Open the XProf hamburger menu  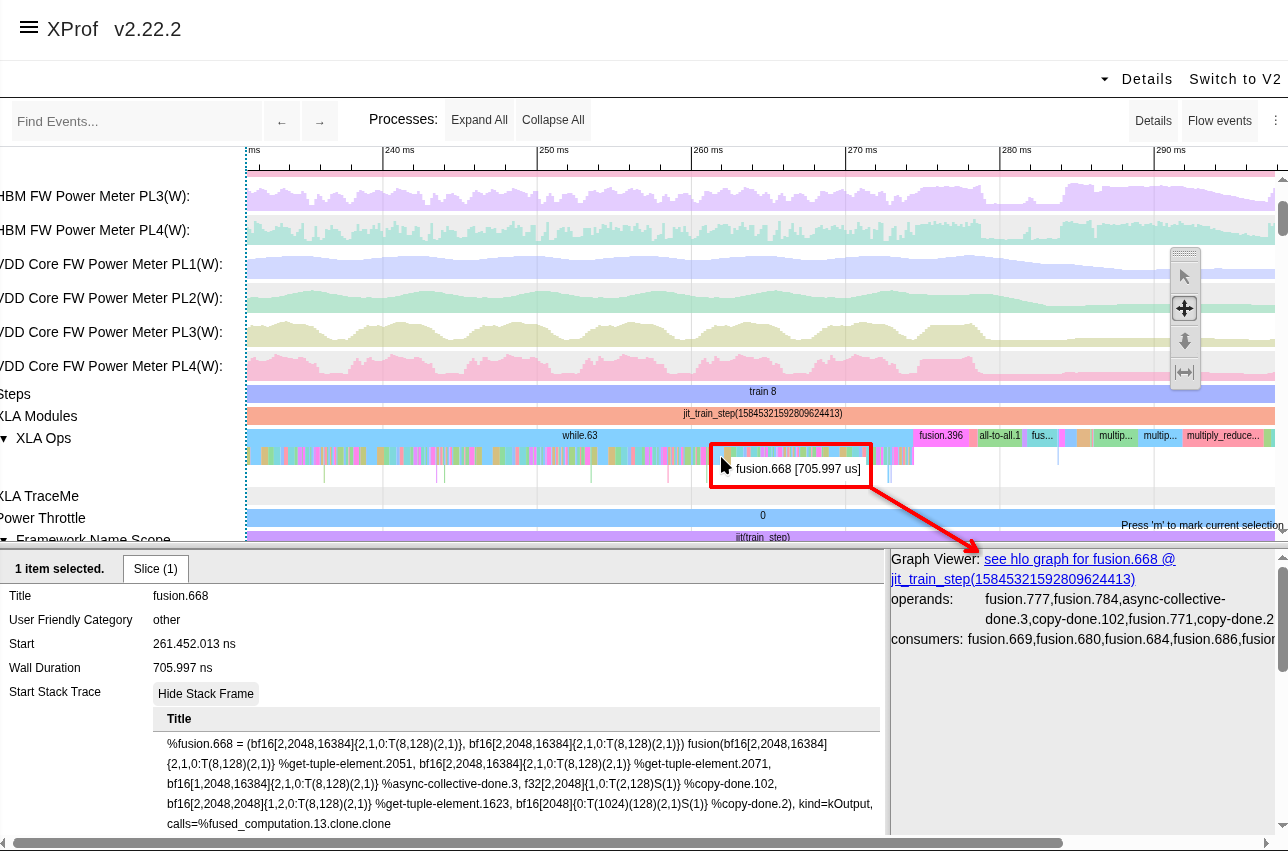[x=29, y=28]
